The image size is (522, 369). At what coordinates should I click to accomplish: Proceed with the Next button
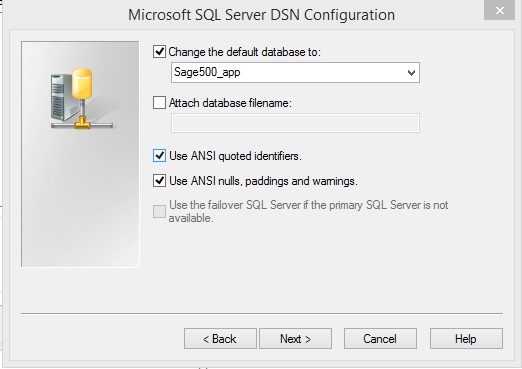(x=295, y=339)
